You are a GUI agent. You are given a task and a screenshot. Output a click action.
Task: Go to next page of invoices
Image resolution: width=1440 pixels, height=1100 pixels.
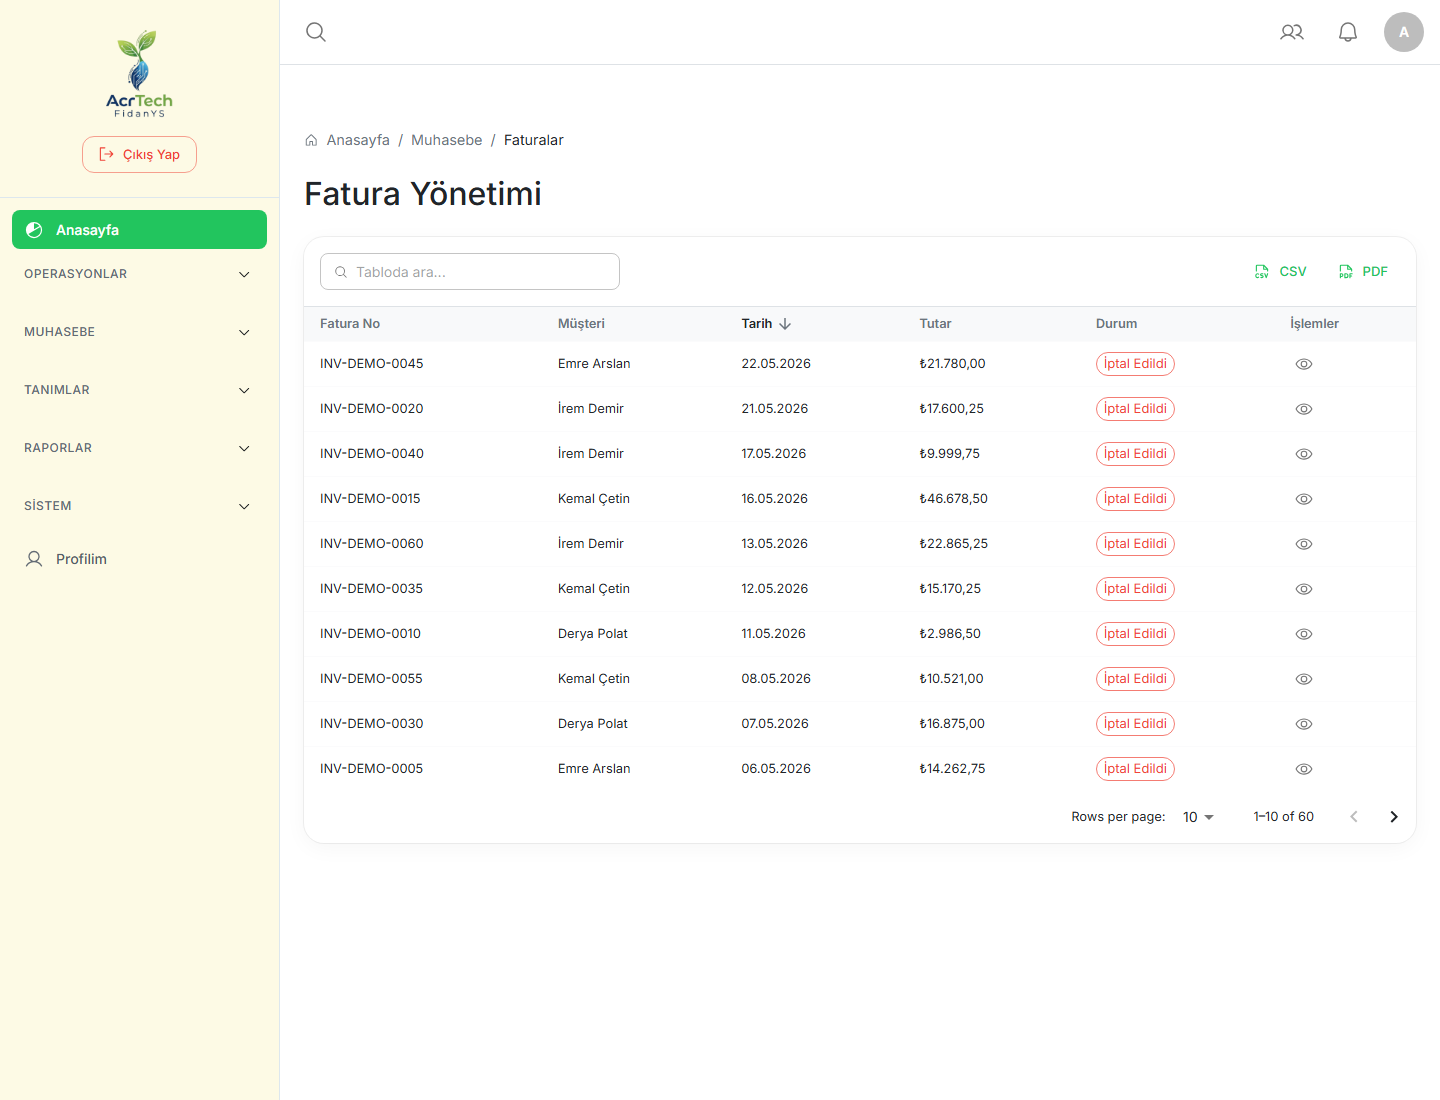coord(1394,817)
